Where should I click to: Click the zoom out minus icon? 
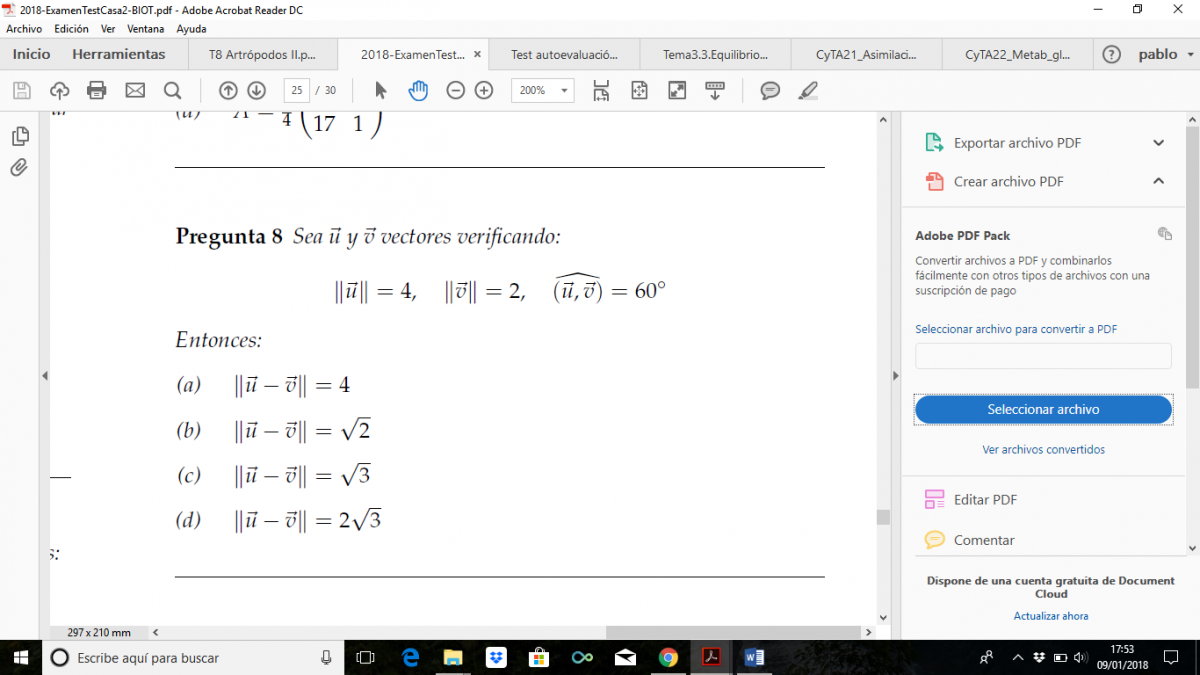pyautogui.click(x=455, y=91)
